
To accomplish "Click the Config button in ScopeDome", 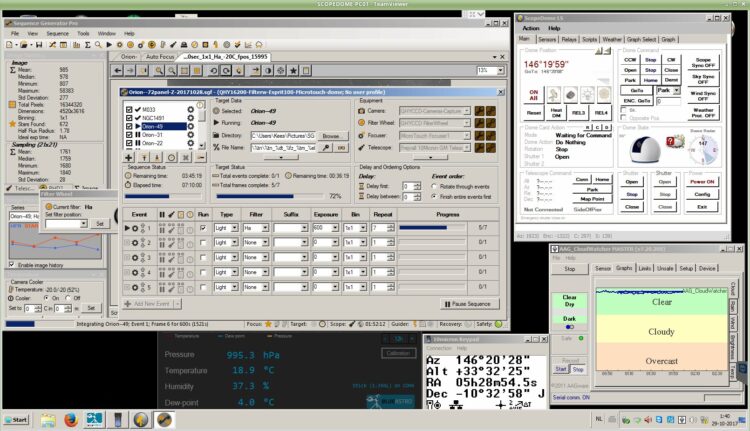I will click(x=702, y=194).
